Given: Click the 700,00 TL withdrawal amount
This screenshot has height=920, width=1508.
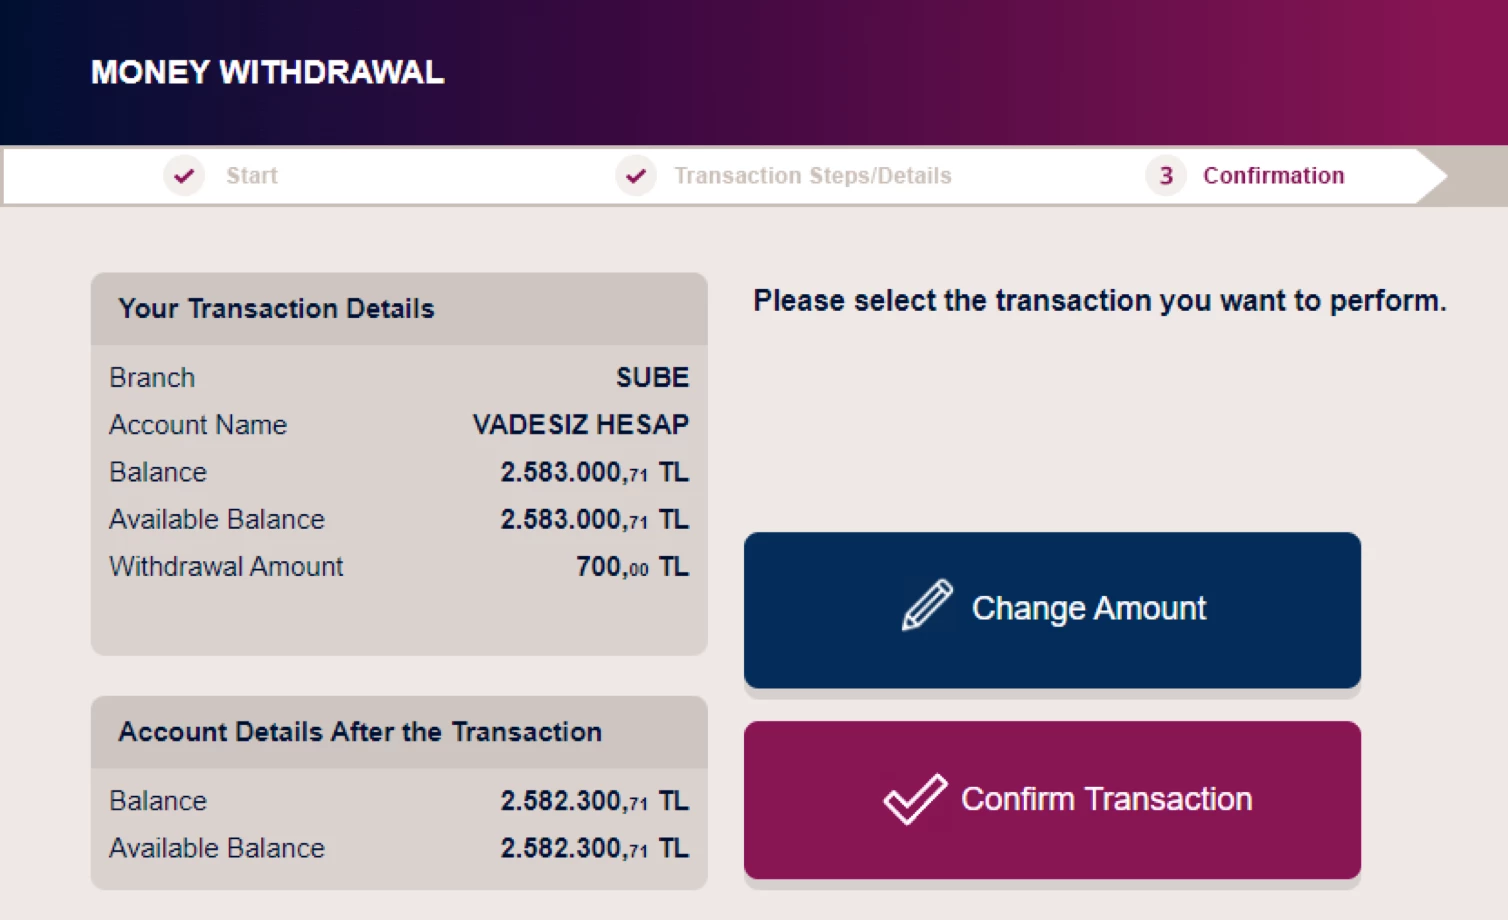Looking at the screenshot, I should [632, 567].
